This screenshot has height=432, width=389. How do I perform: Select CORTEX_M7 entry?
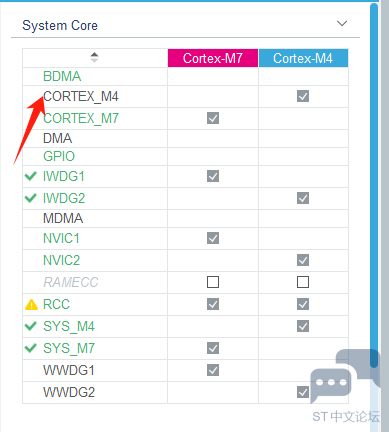[81, 118]
